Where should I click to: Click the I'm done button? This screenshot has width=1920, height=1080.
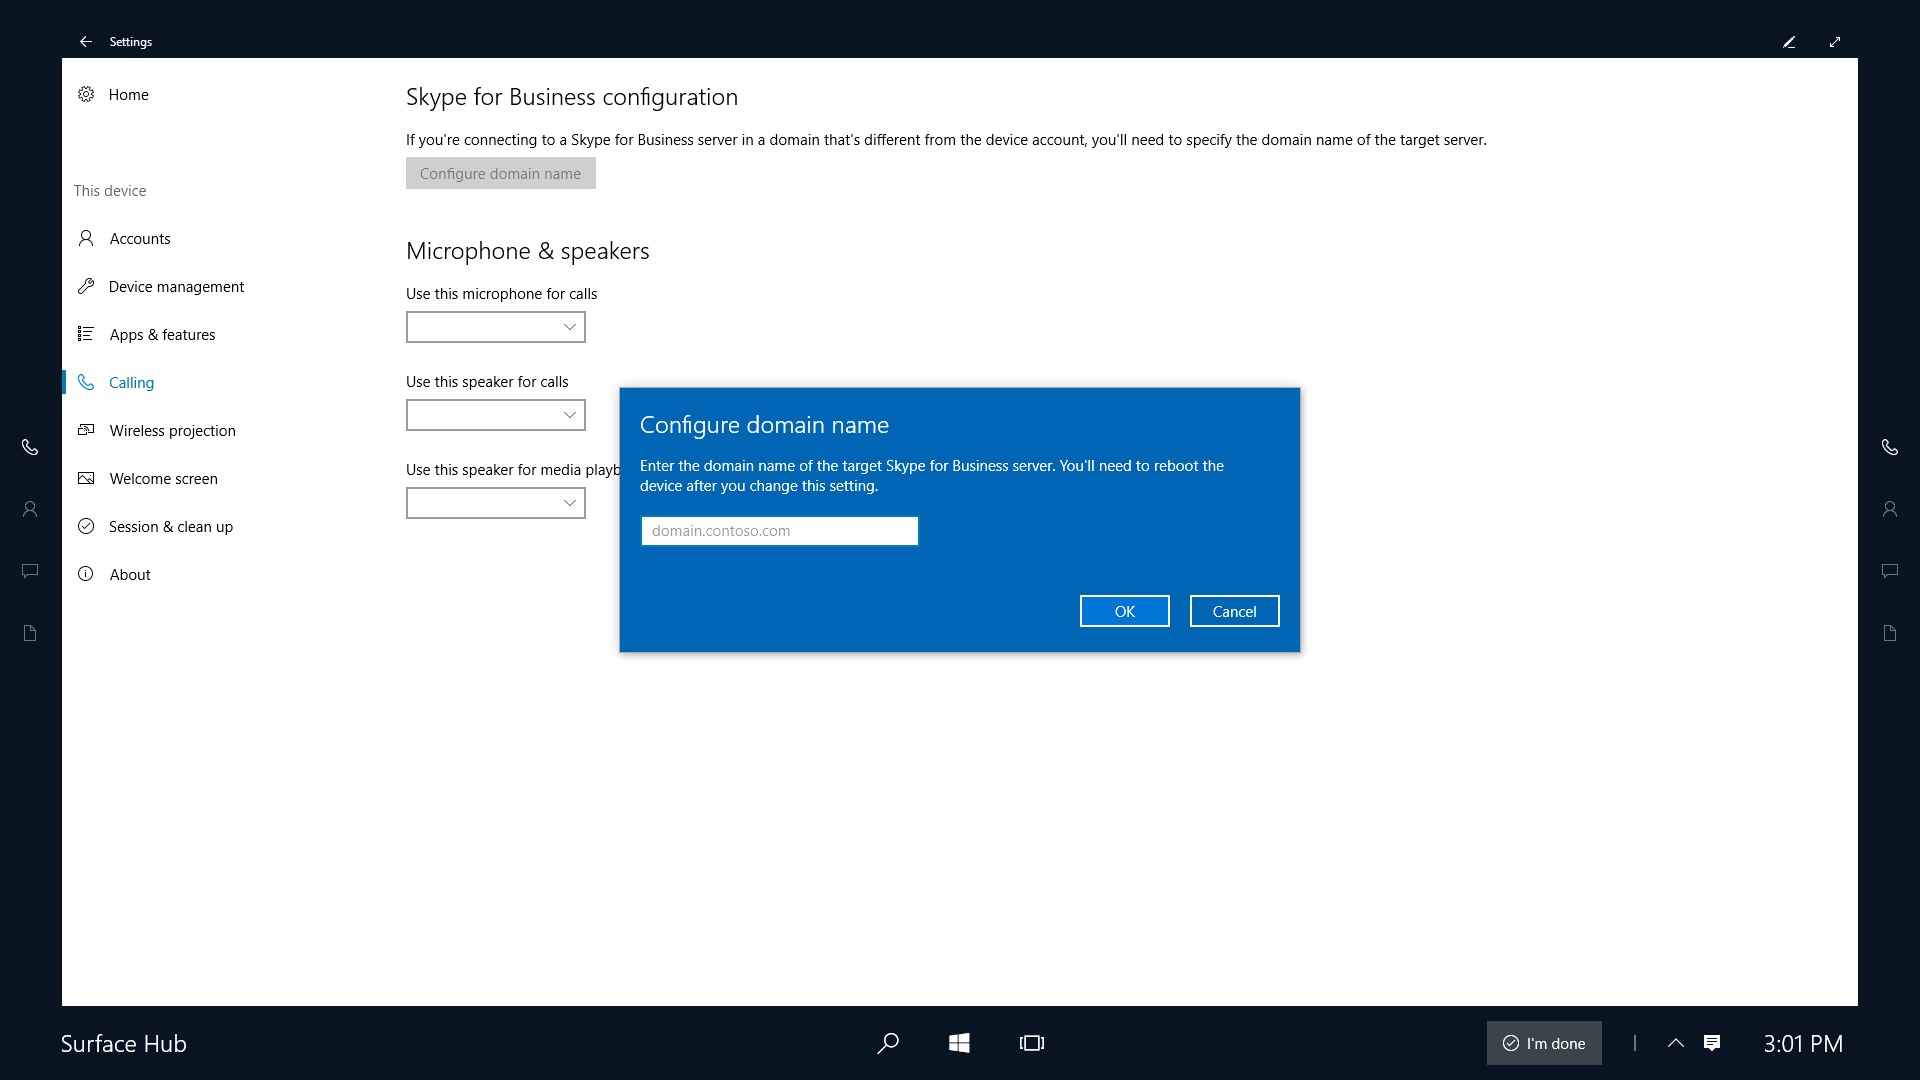pyautogui.click(x=1543, y=1043)
